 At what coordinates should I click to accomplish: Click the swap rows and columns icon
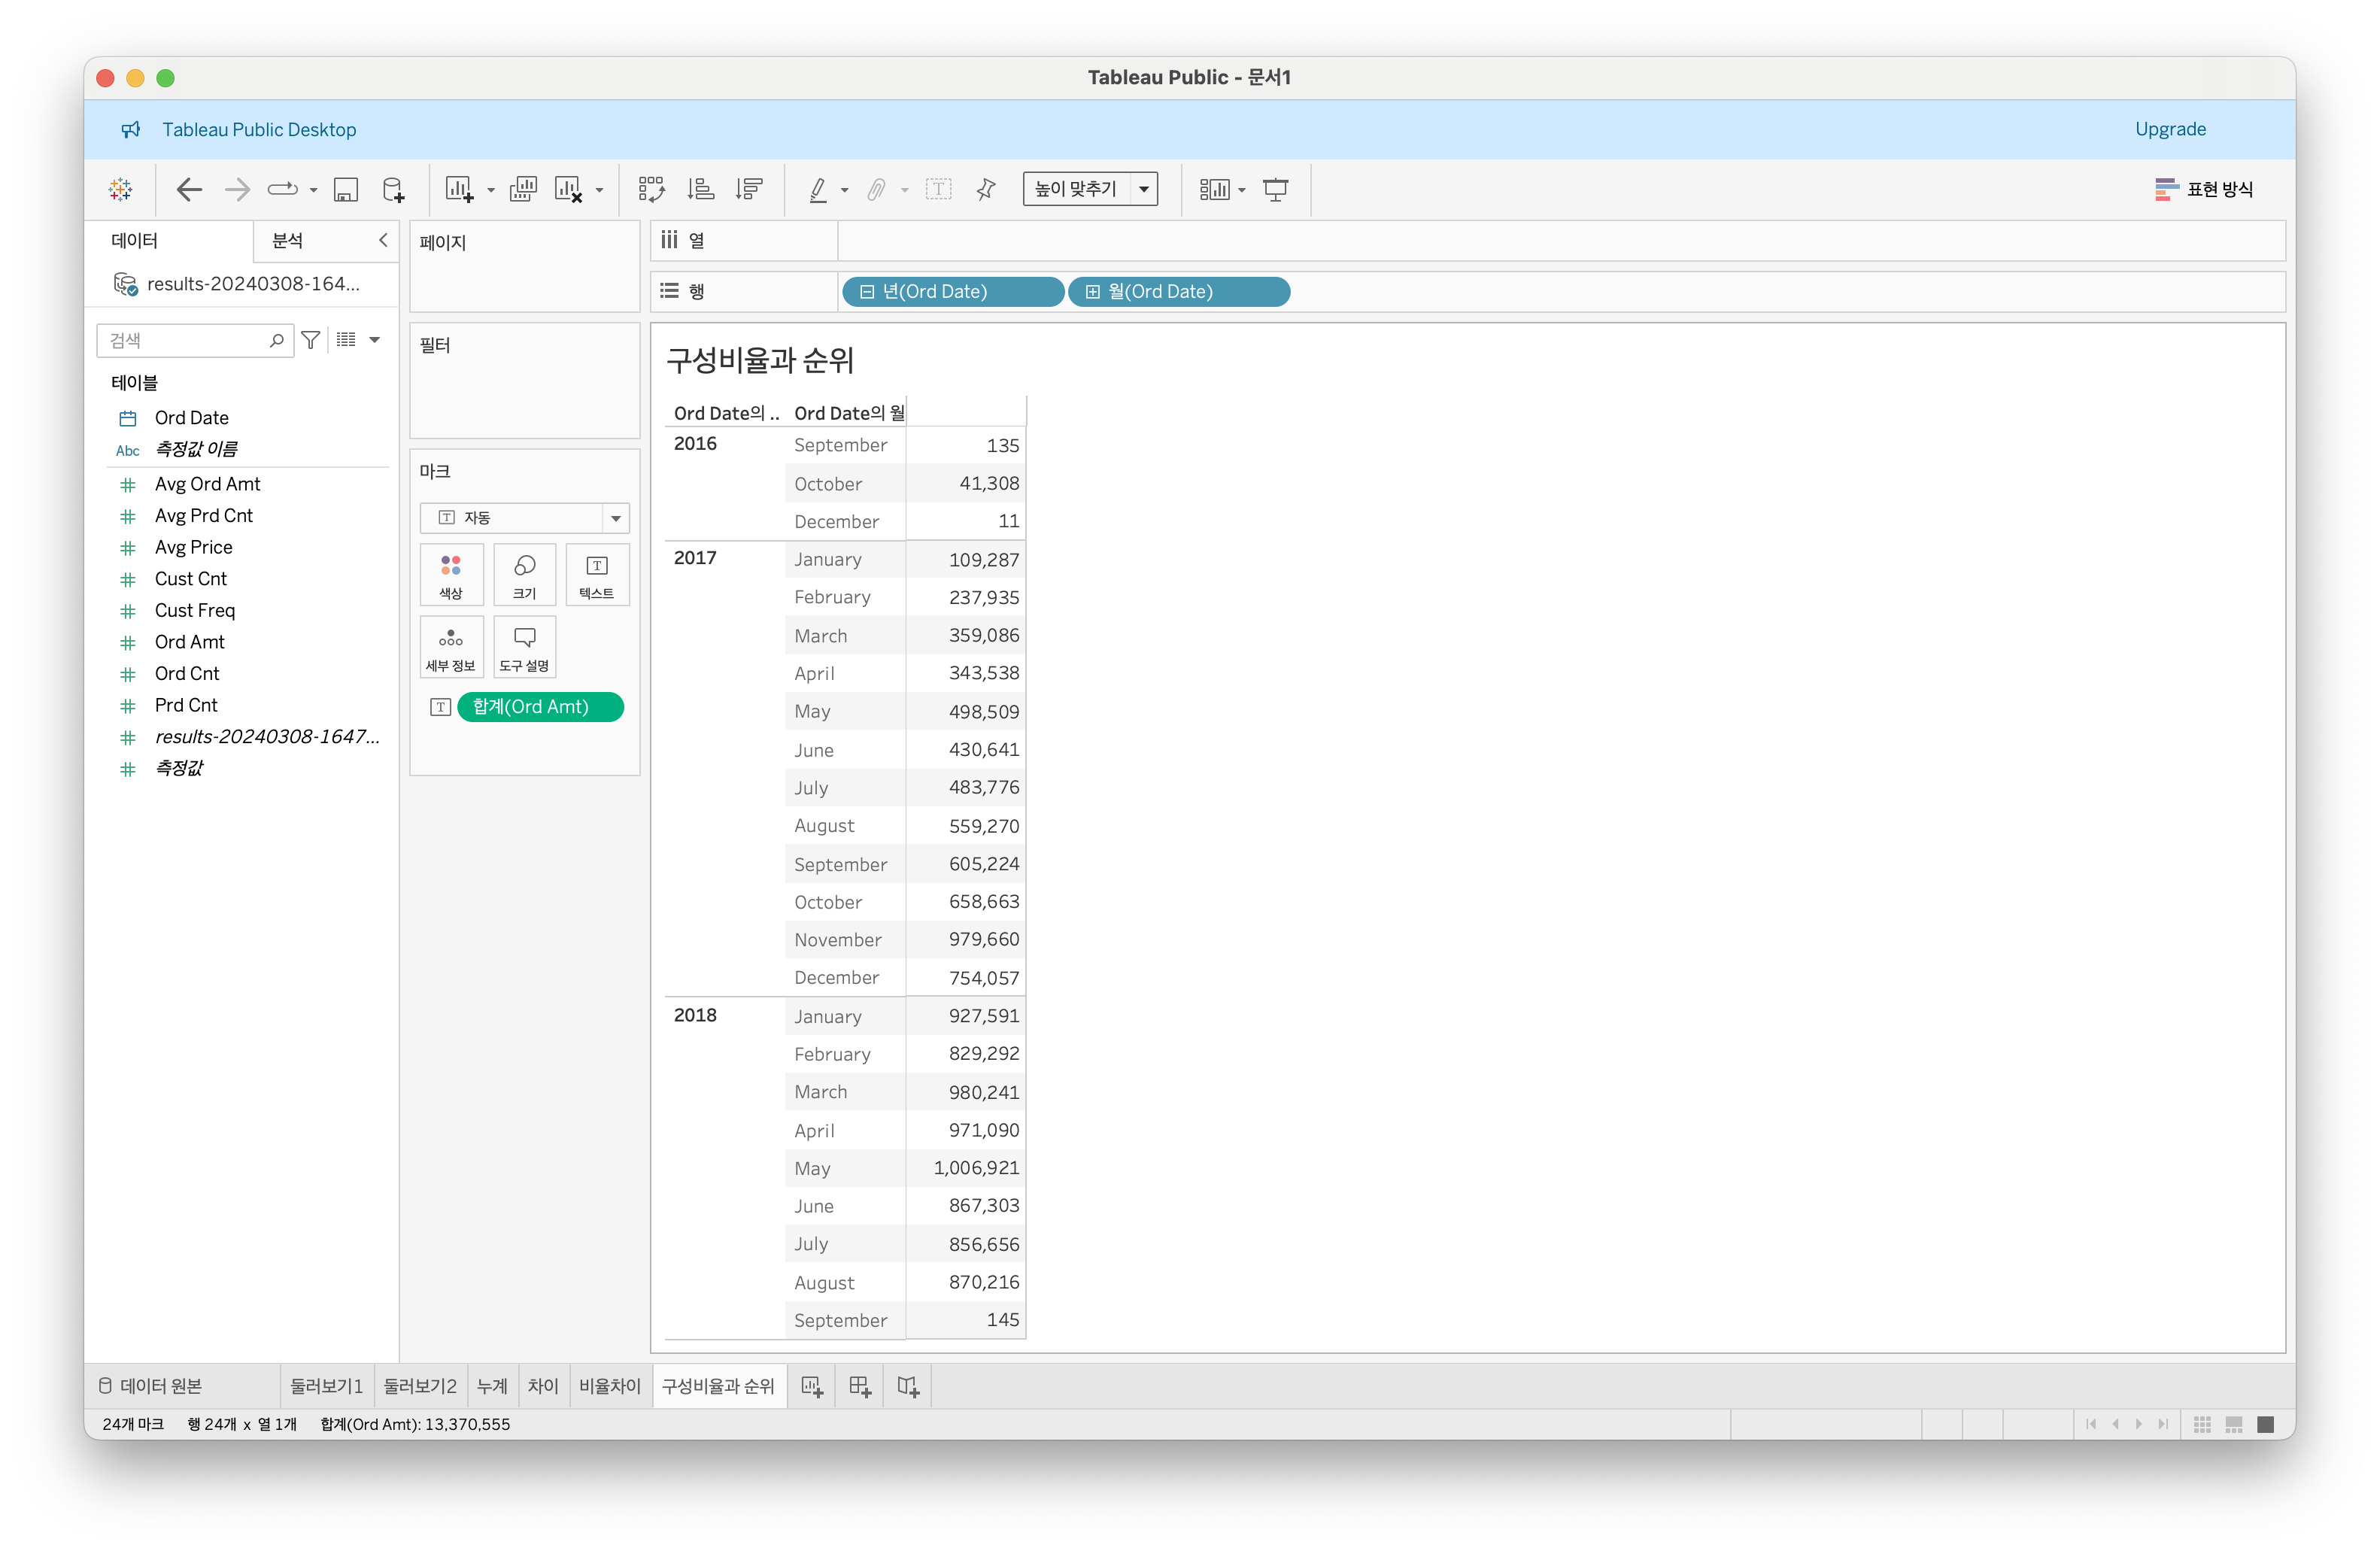pyautogui.click(x=651, y=189)
